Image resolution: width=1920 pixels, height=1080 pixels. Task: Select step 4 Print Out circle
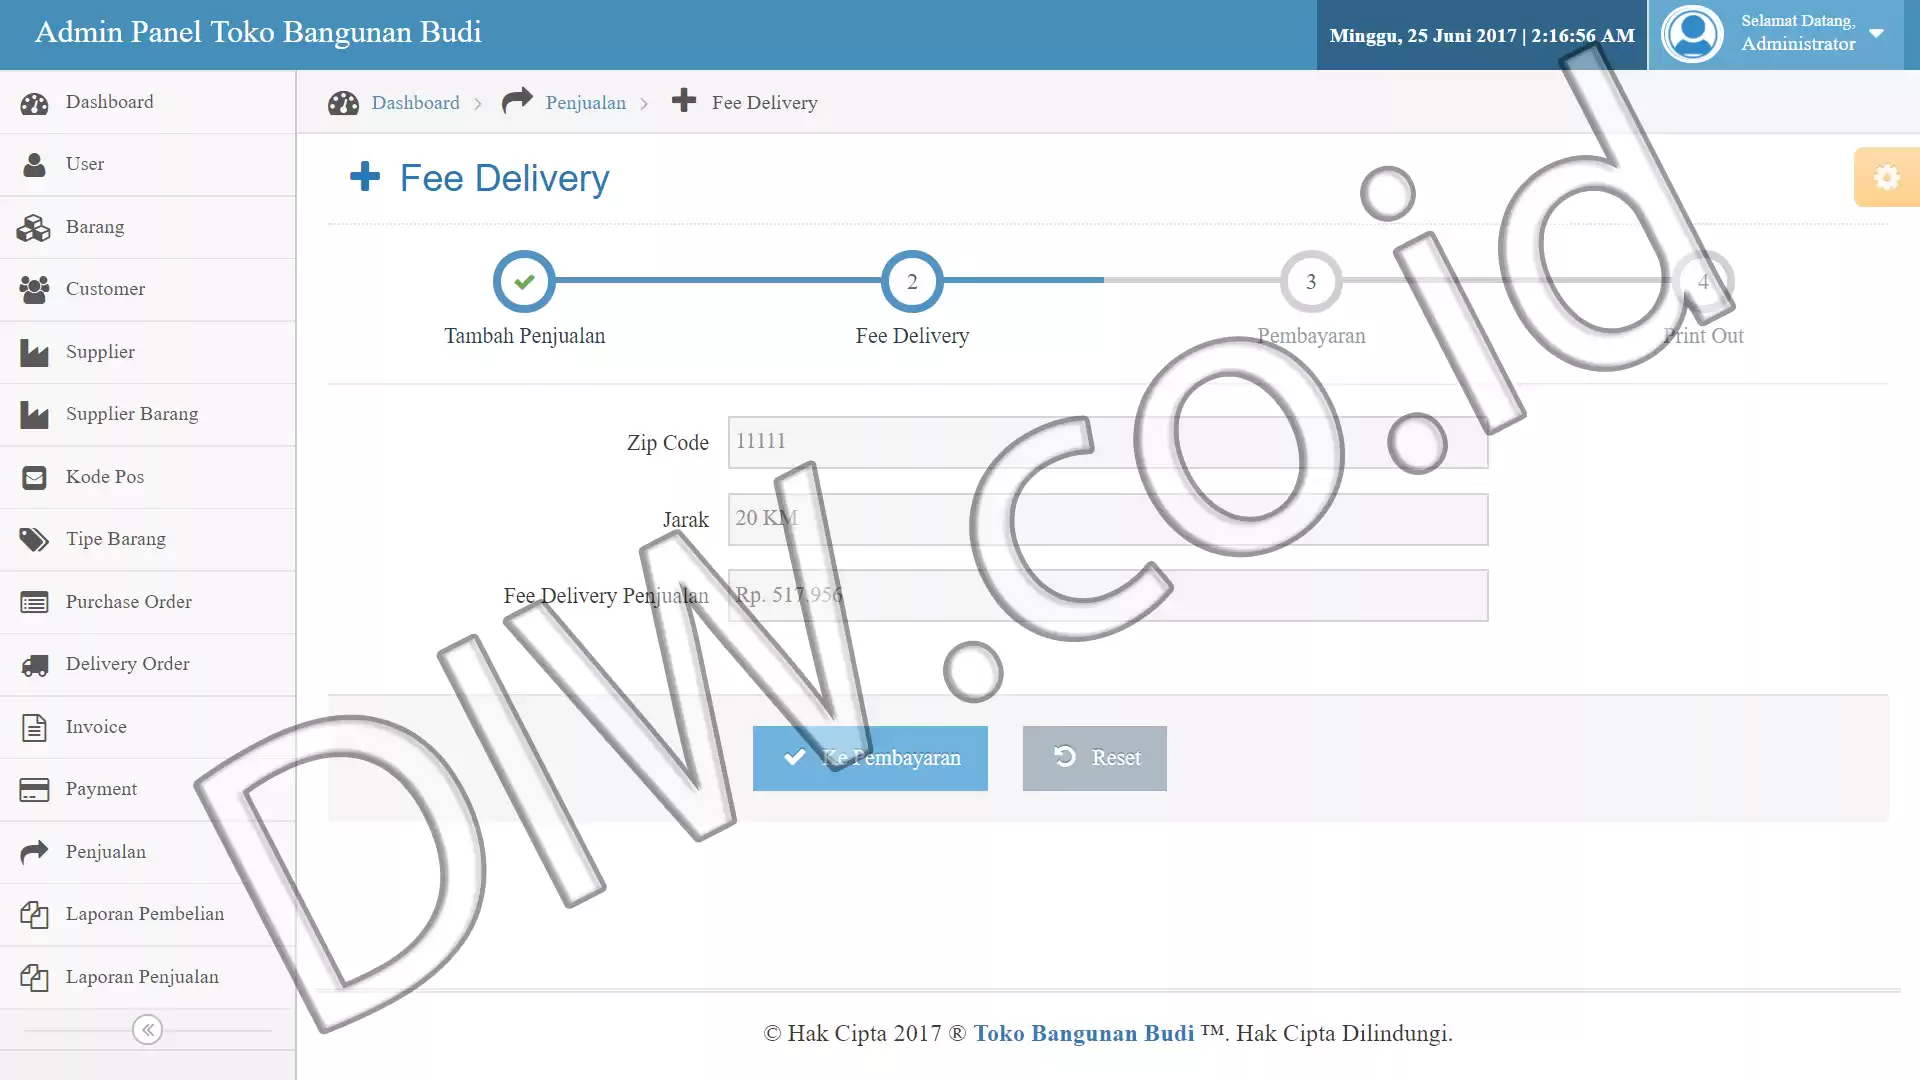1703,282
